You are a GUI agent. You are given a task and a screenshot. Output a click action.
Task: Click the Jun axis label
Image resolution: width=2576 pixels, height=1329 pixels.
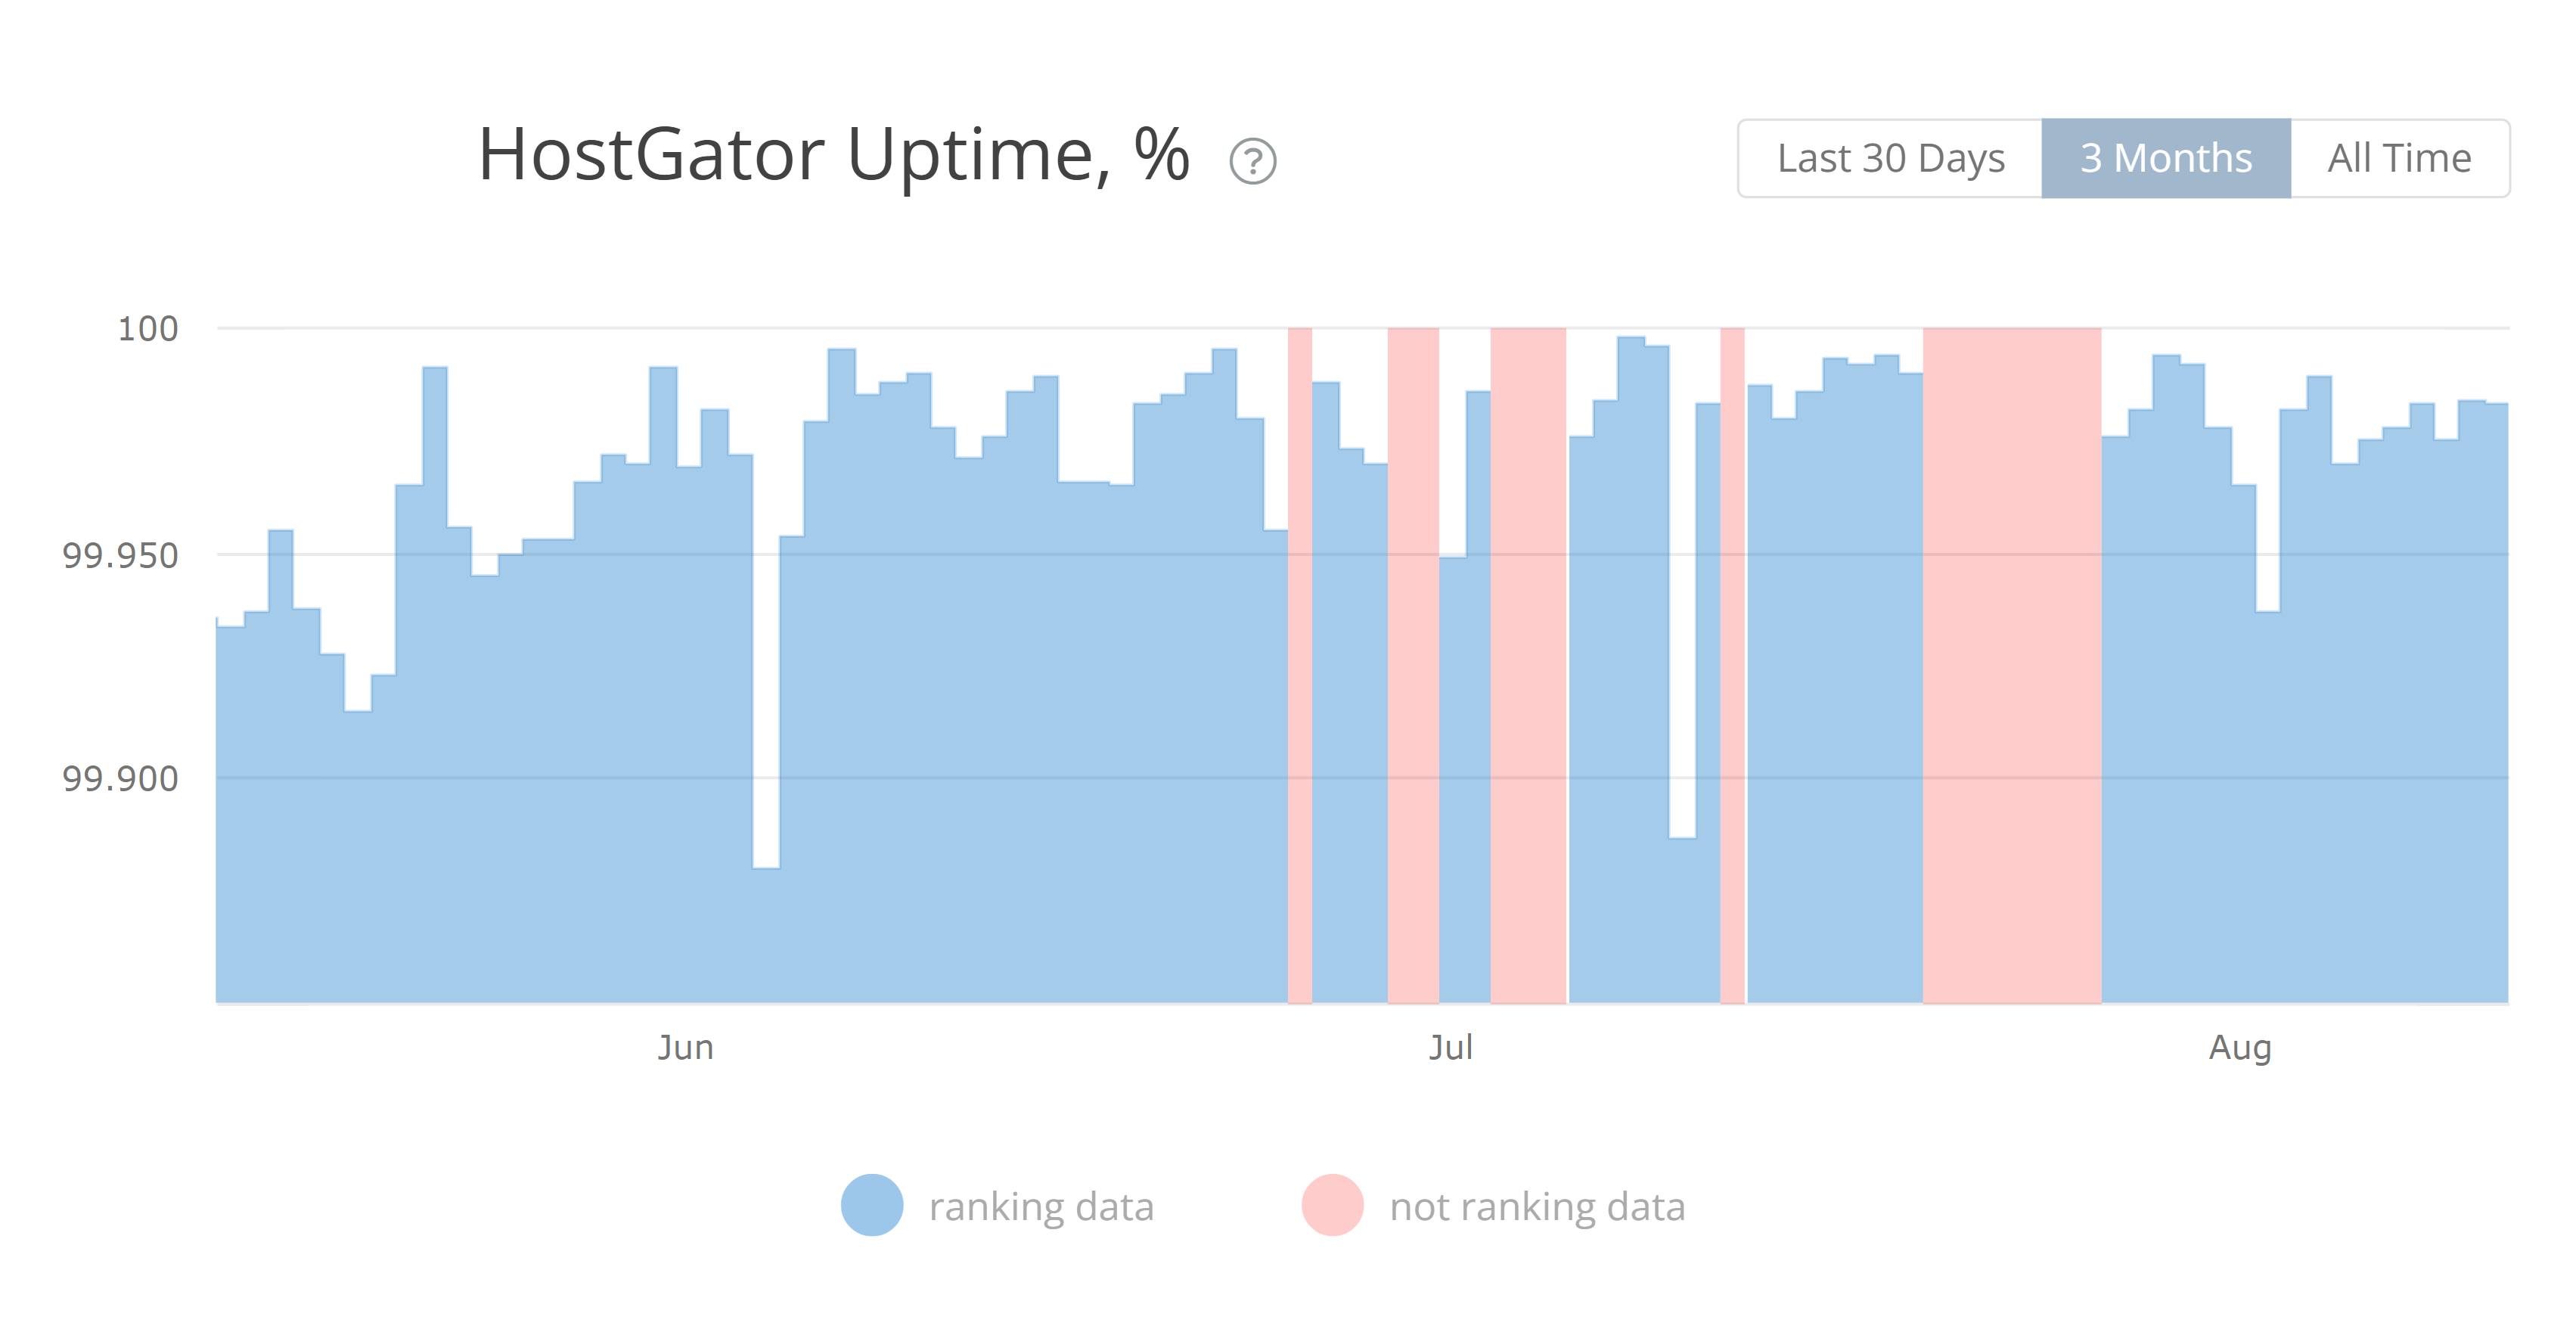[x=685, y=1048]
